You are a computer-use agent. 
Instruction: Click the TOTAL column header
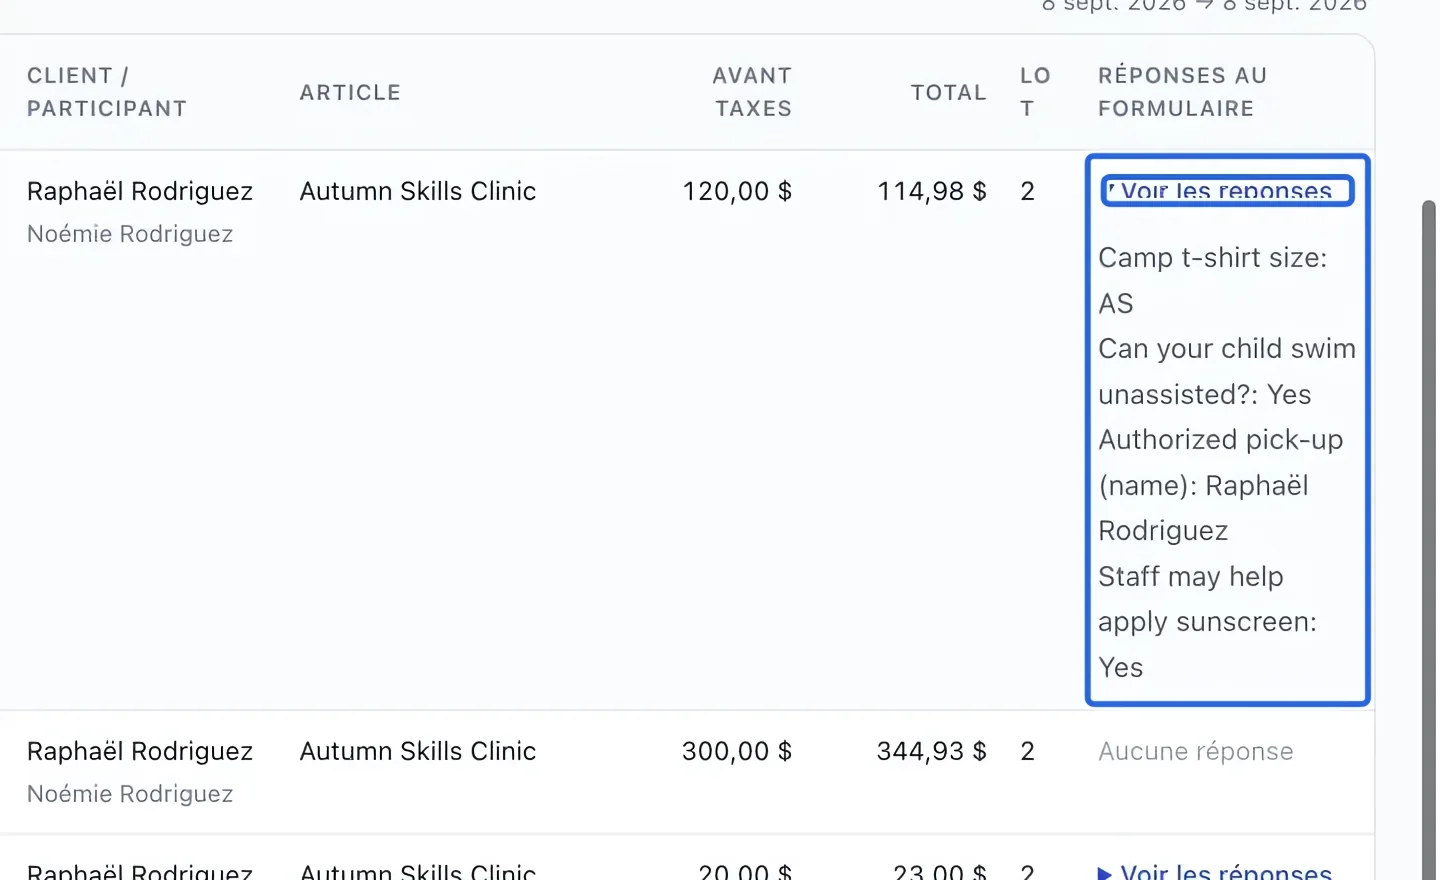point(948,92)
